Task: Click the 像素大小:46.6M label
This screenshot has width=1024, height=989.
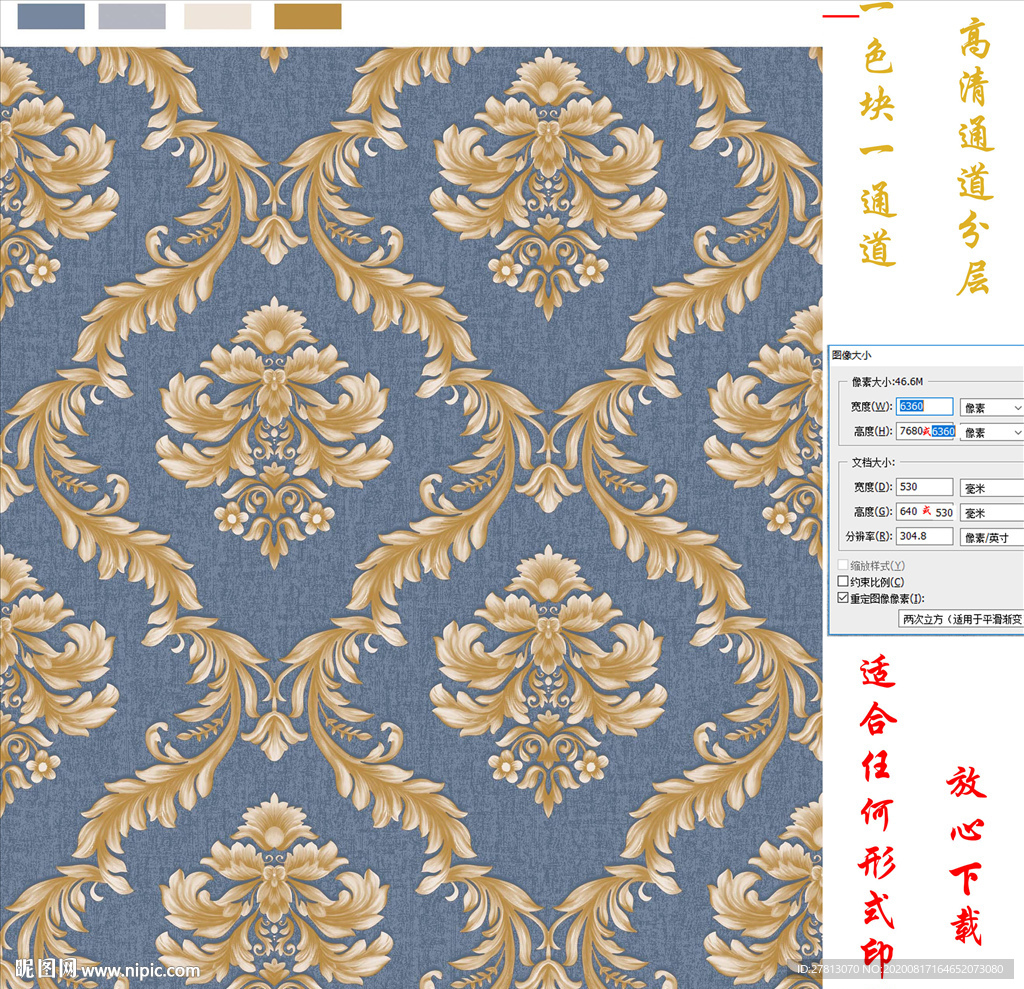Action: coord(888,381)
